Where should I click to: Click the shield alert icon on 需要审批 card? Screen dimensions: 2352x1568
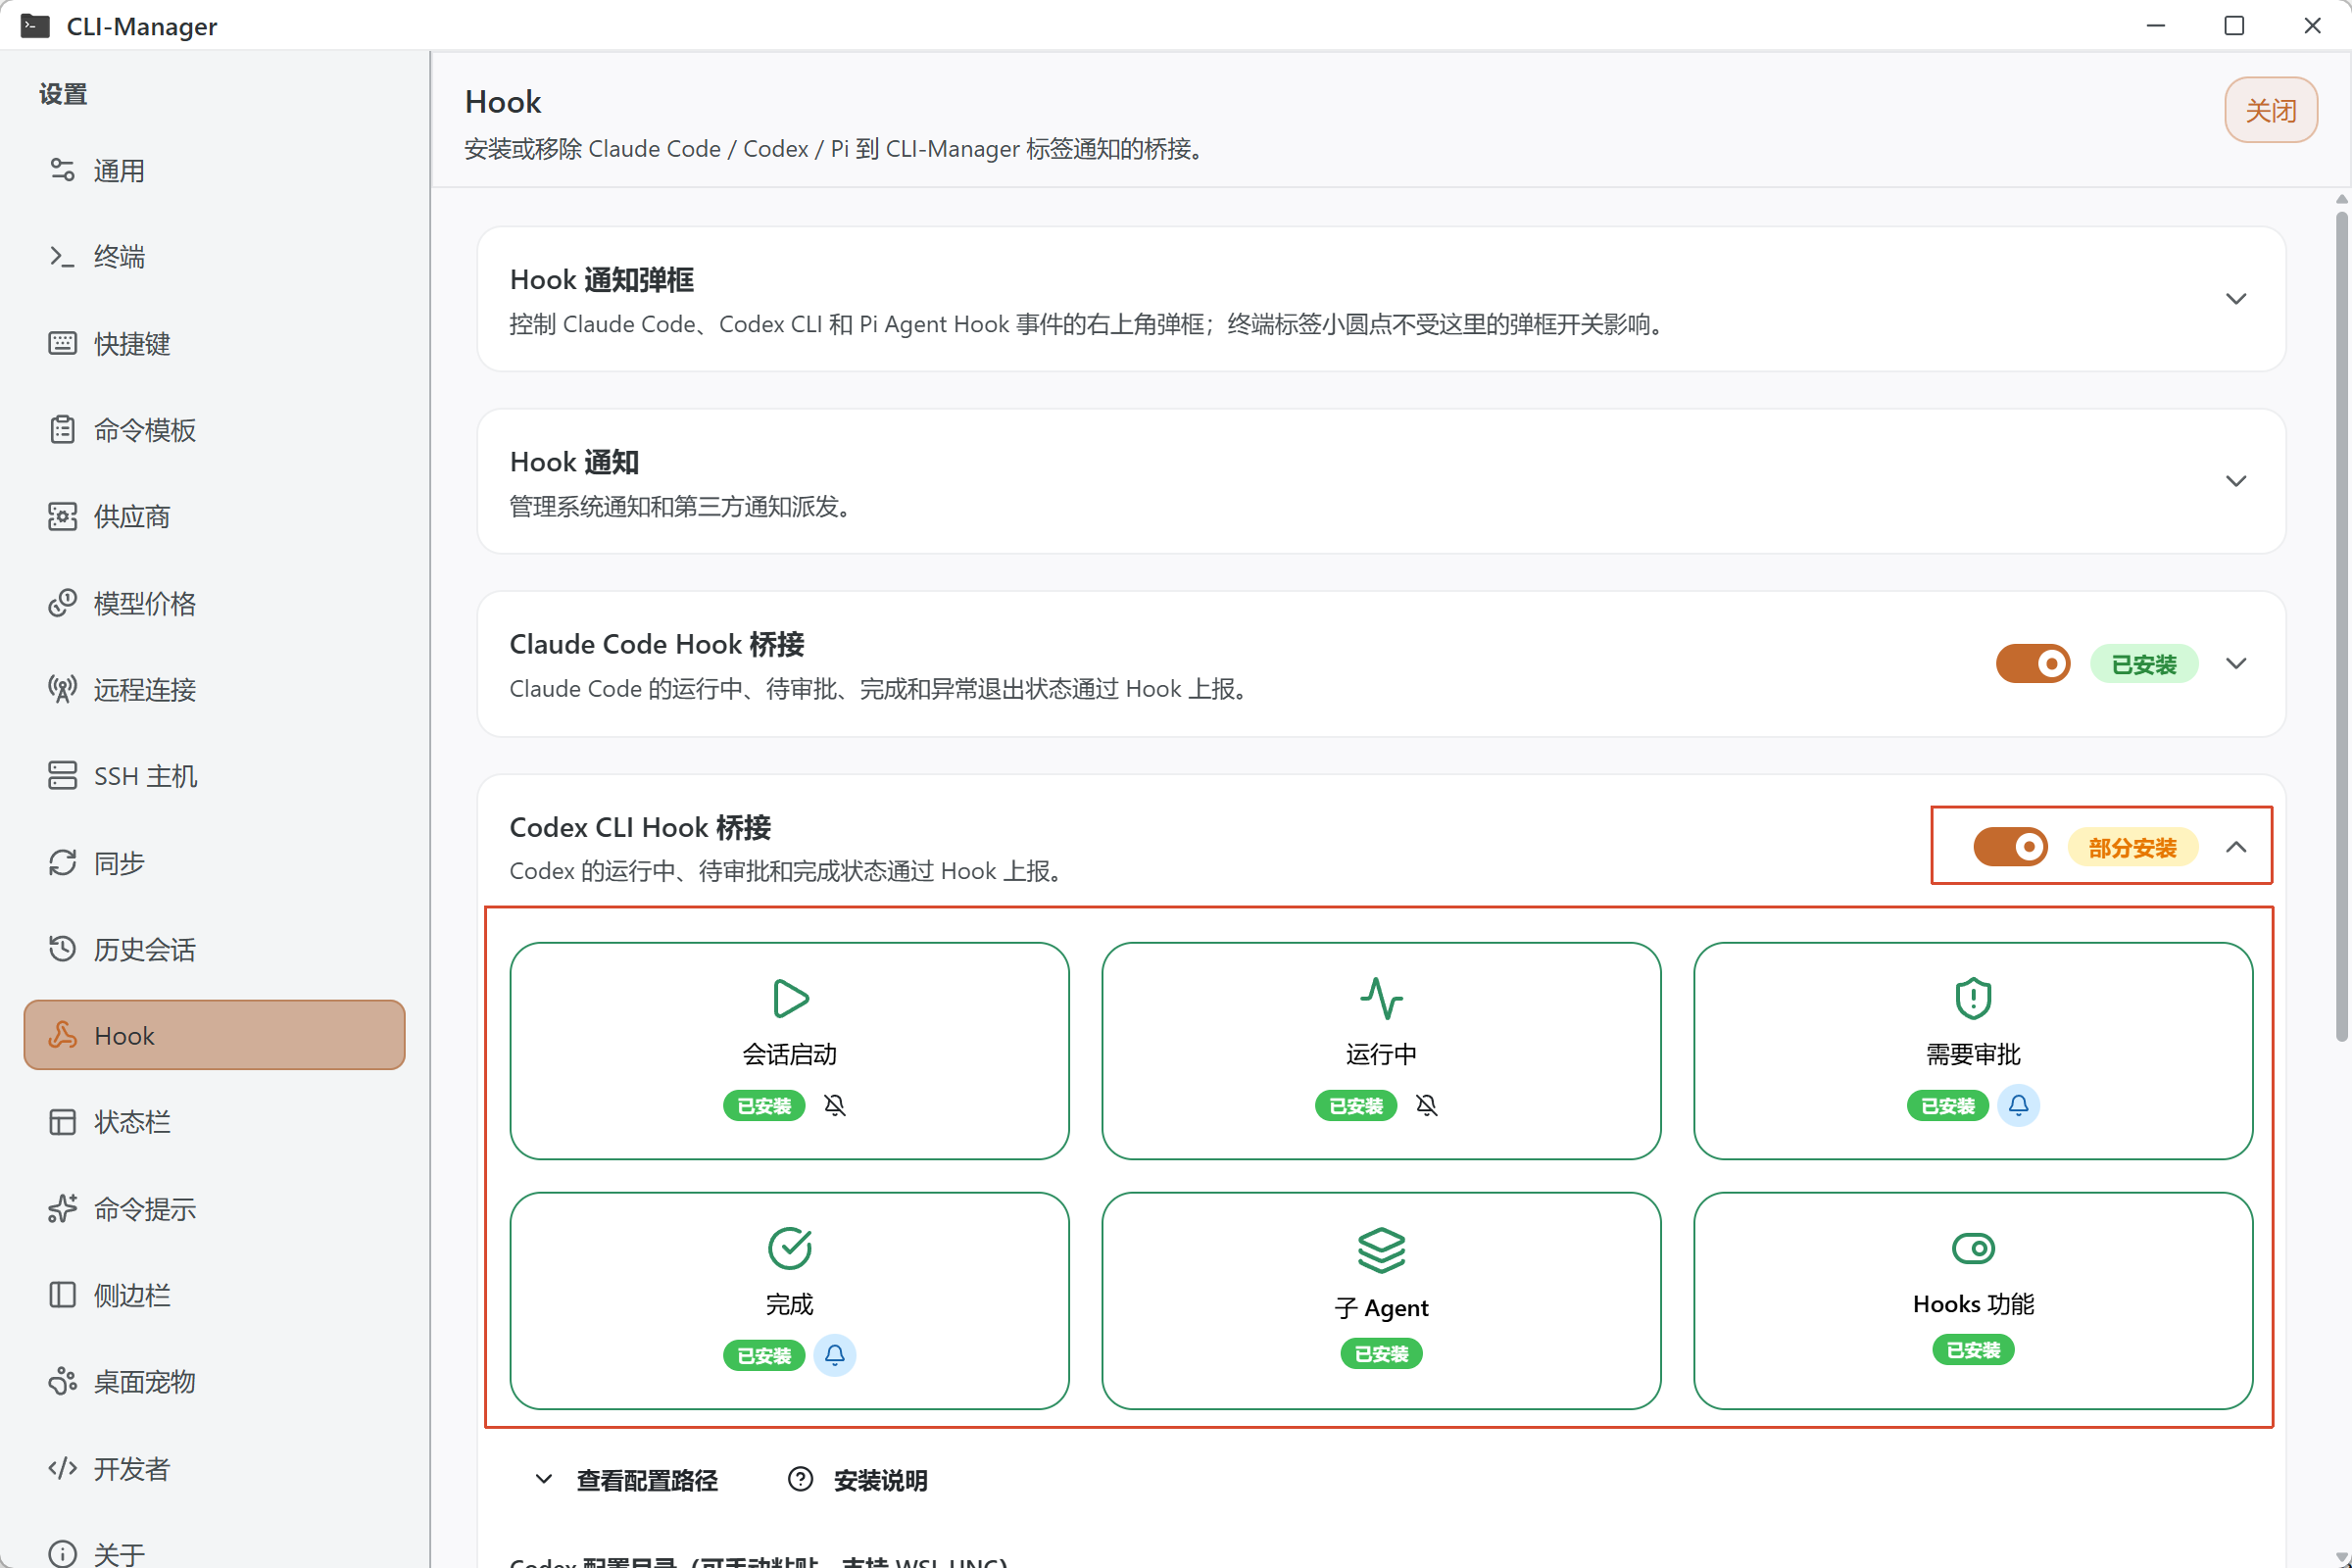tap(1973, 998)
